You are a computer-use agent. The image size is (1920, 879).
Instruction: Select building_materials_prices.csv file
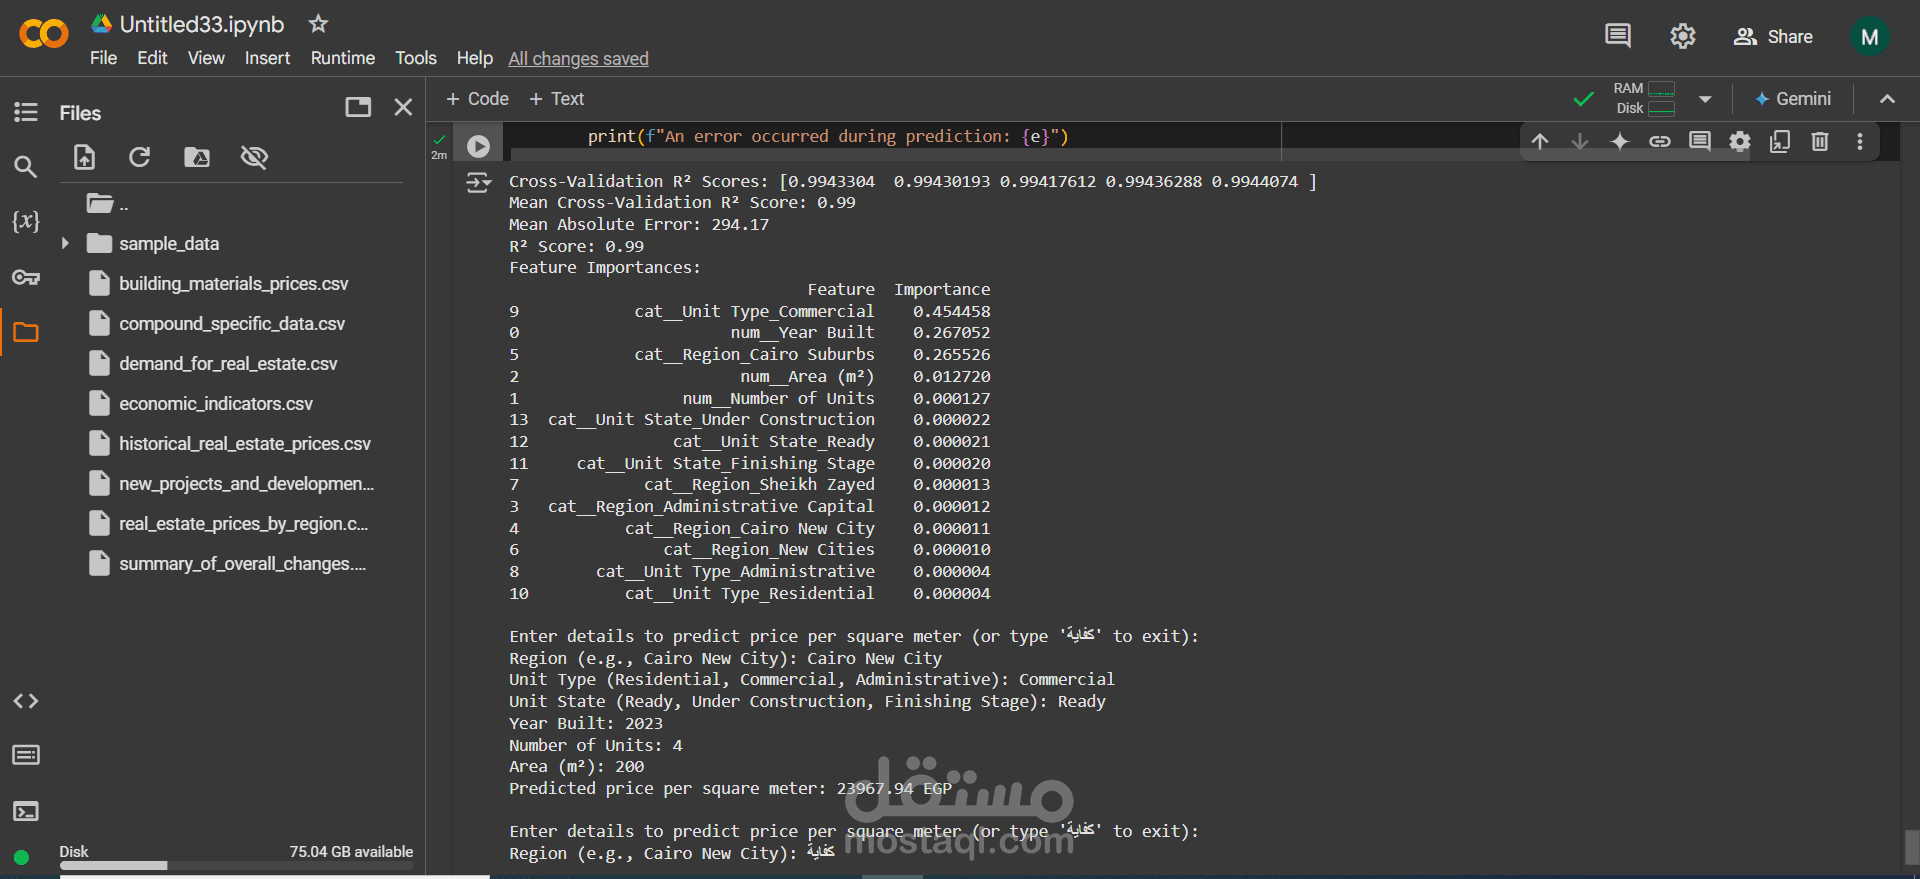tap(233, 284)
